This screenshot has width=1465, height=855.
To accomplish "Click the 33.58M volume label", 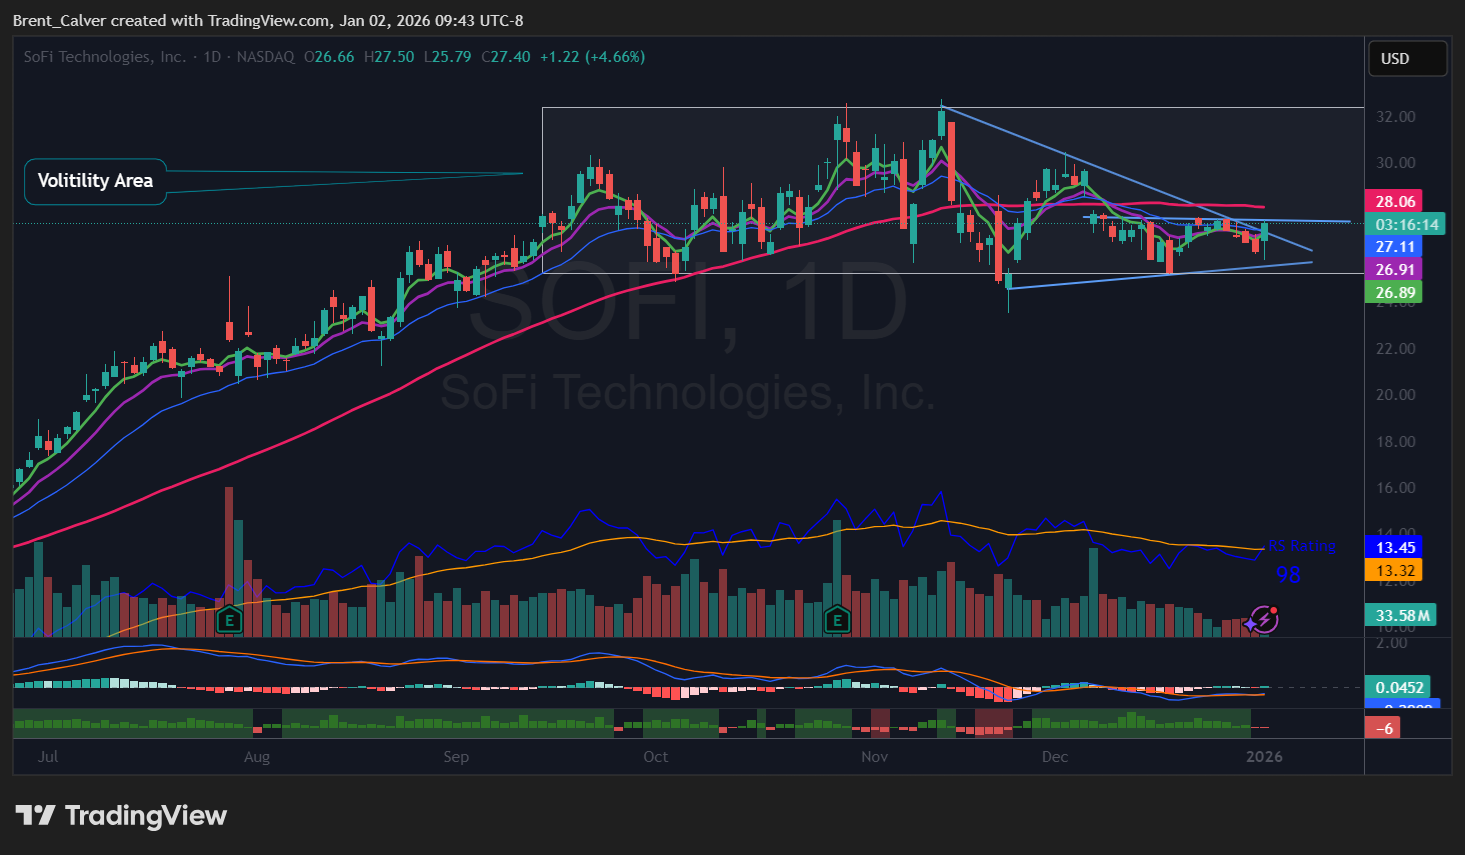I will point(1401,616).
